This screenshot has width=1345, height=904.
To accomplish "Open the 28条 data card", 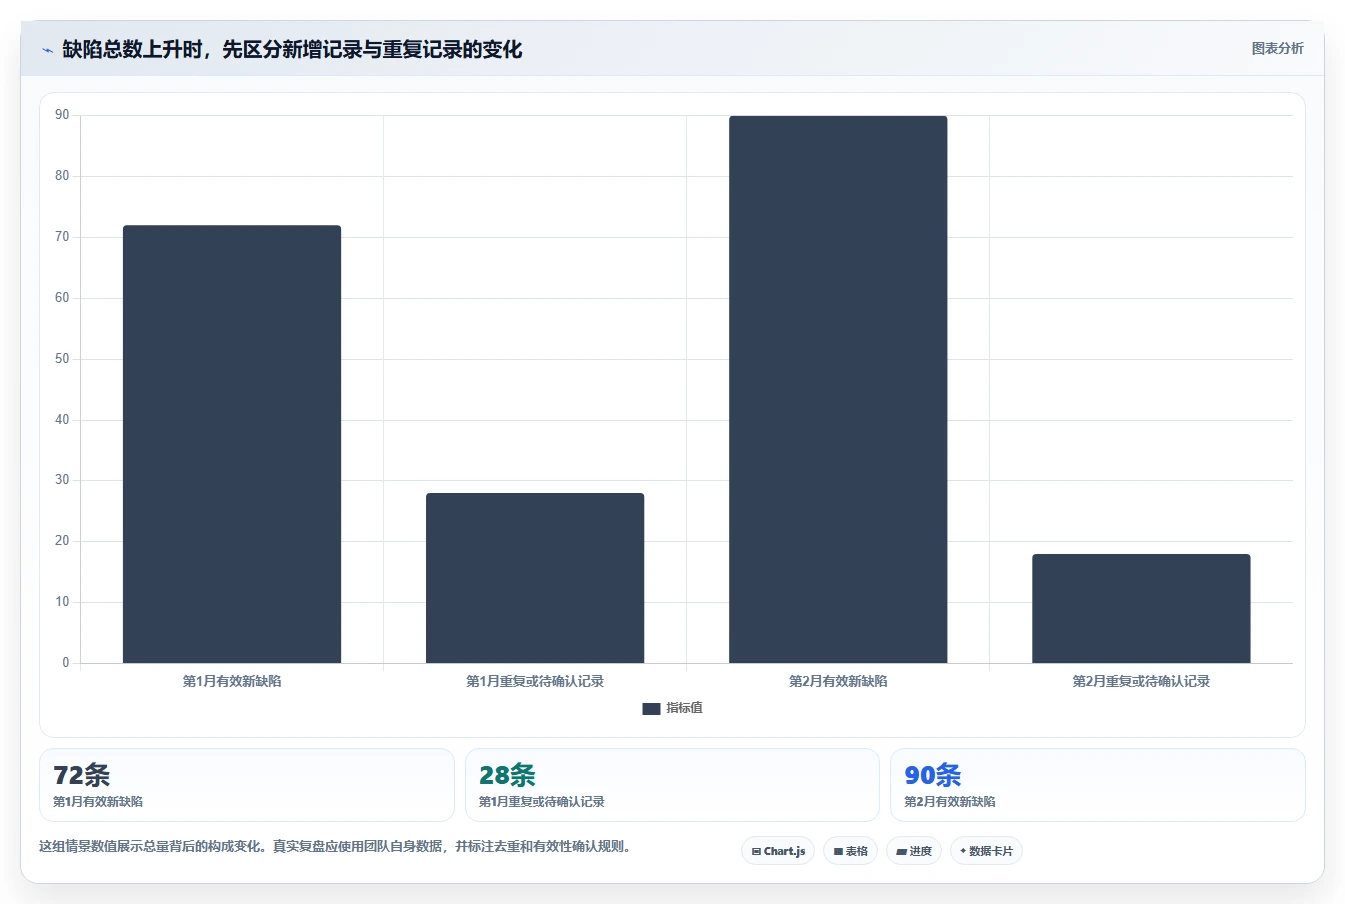I will click(x=672, y=785).
